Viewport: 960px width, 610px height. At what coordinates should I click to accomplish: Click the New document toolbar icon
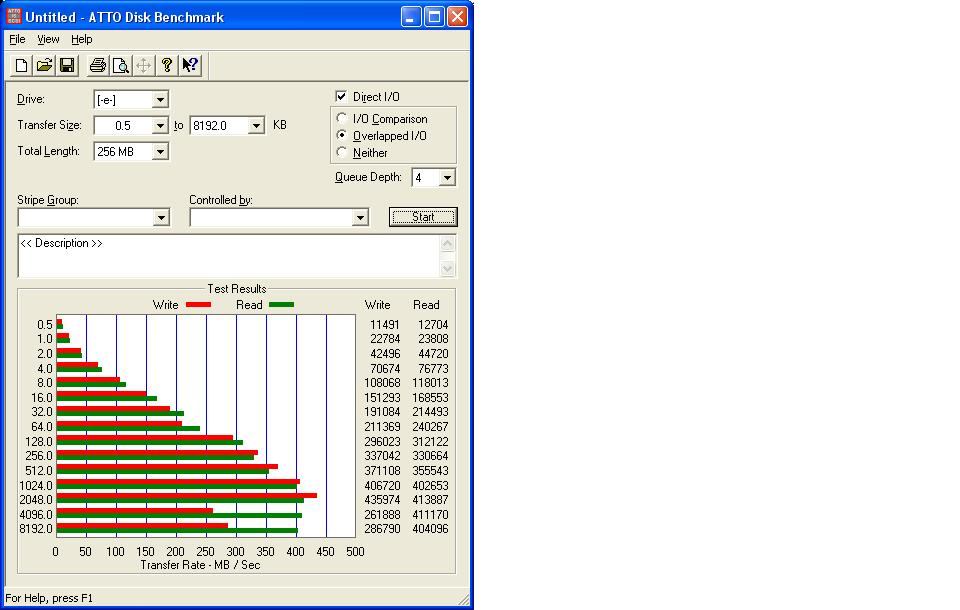[x=21, y=65]
